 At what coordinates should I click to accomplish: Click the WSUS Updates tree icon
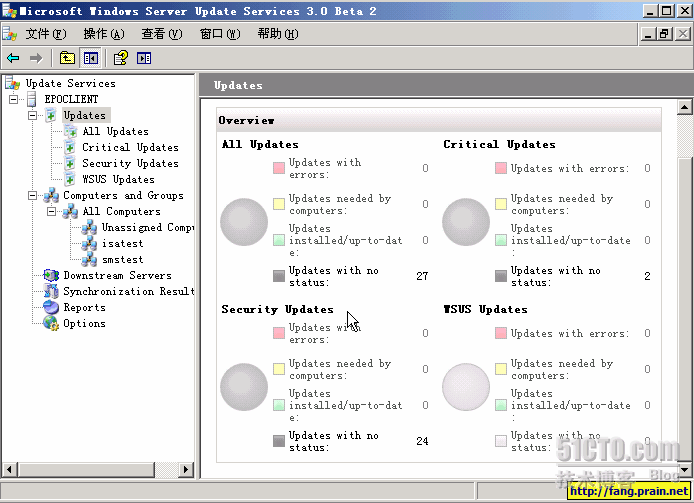pos(70,179)
